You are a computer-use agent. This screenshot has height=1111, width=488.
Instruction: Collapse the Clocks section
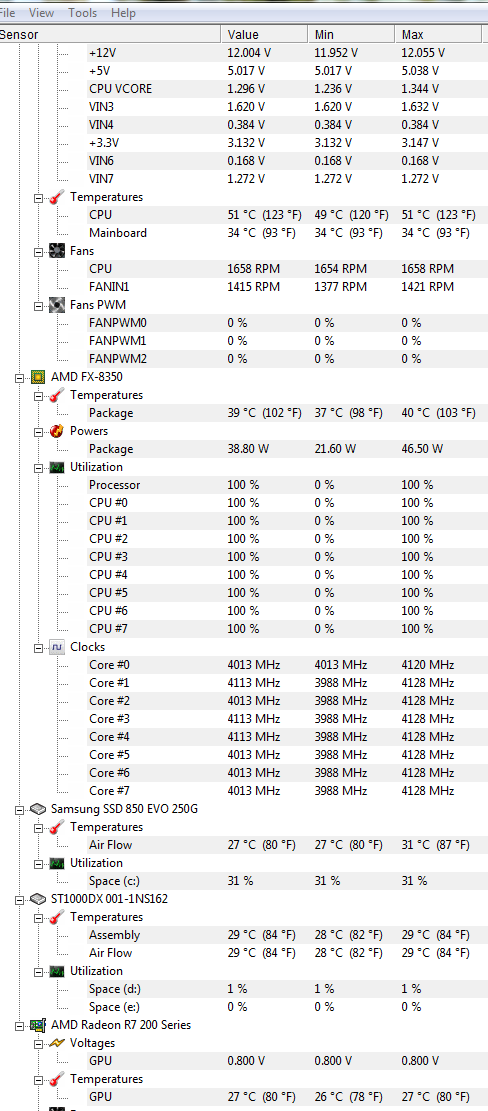(x=39, y=648)
